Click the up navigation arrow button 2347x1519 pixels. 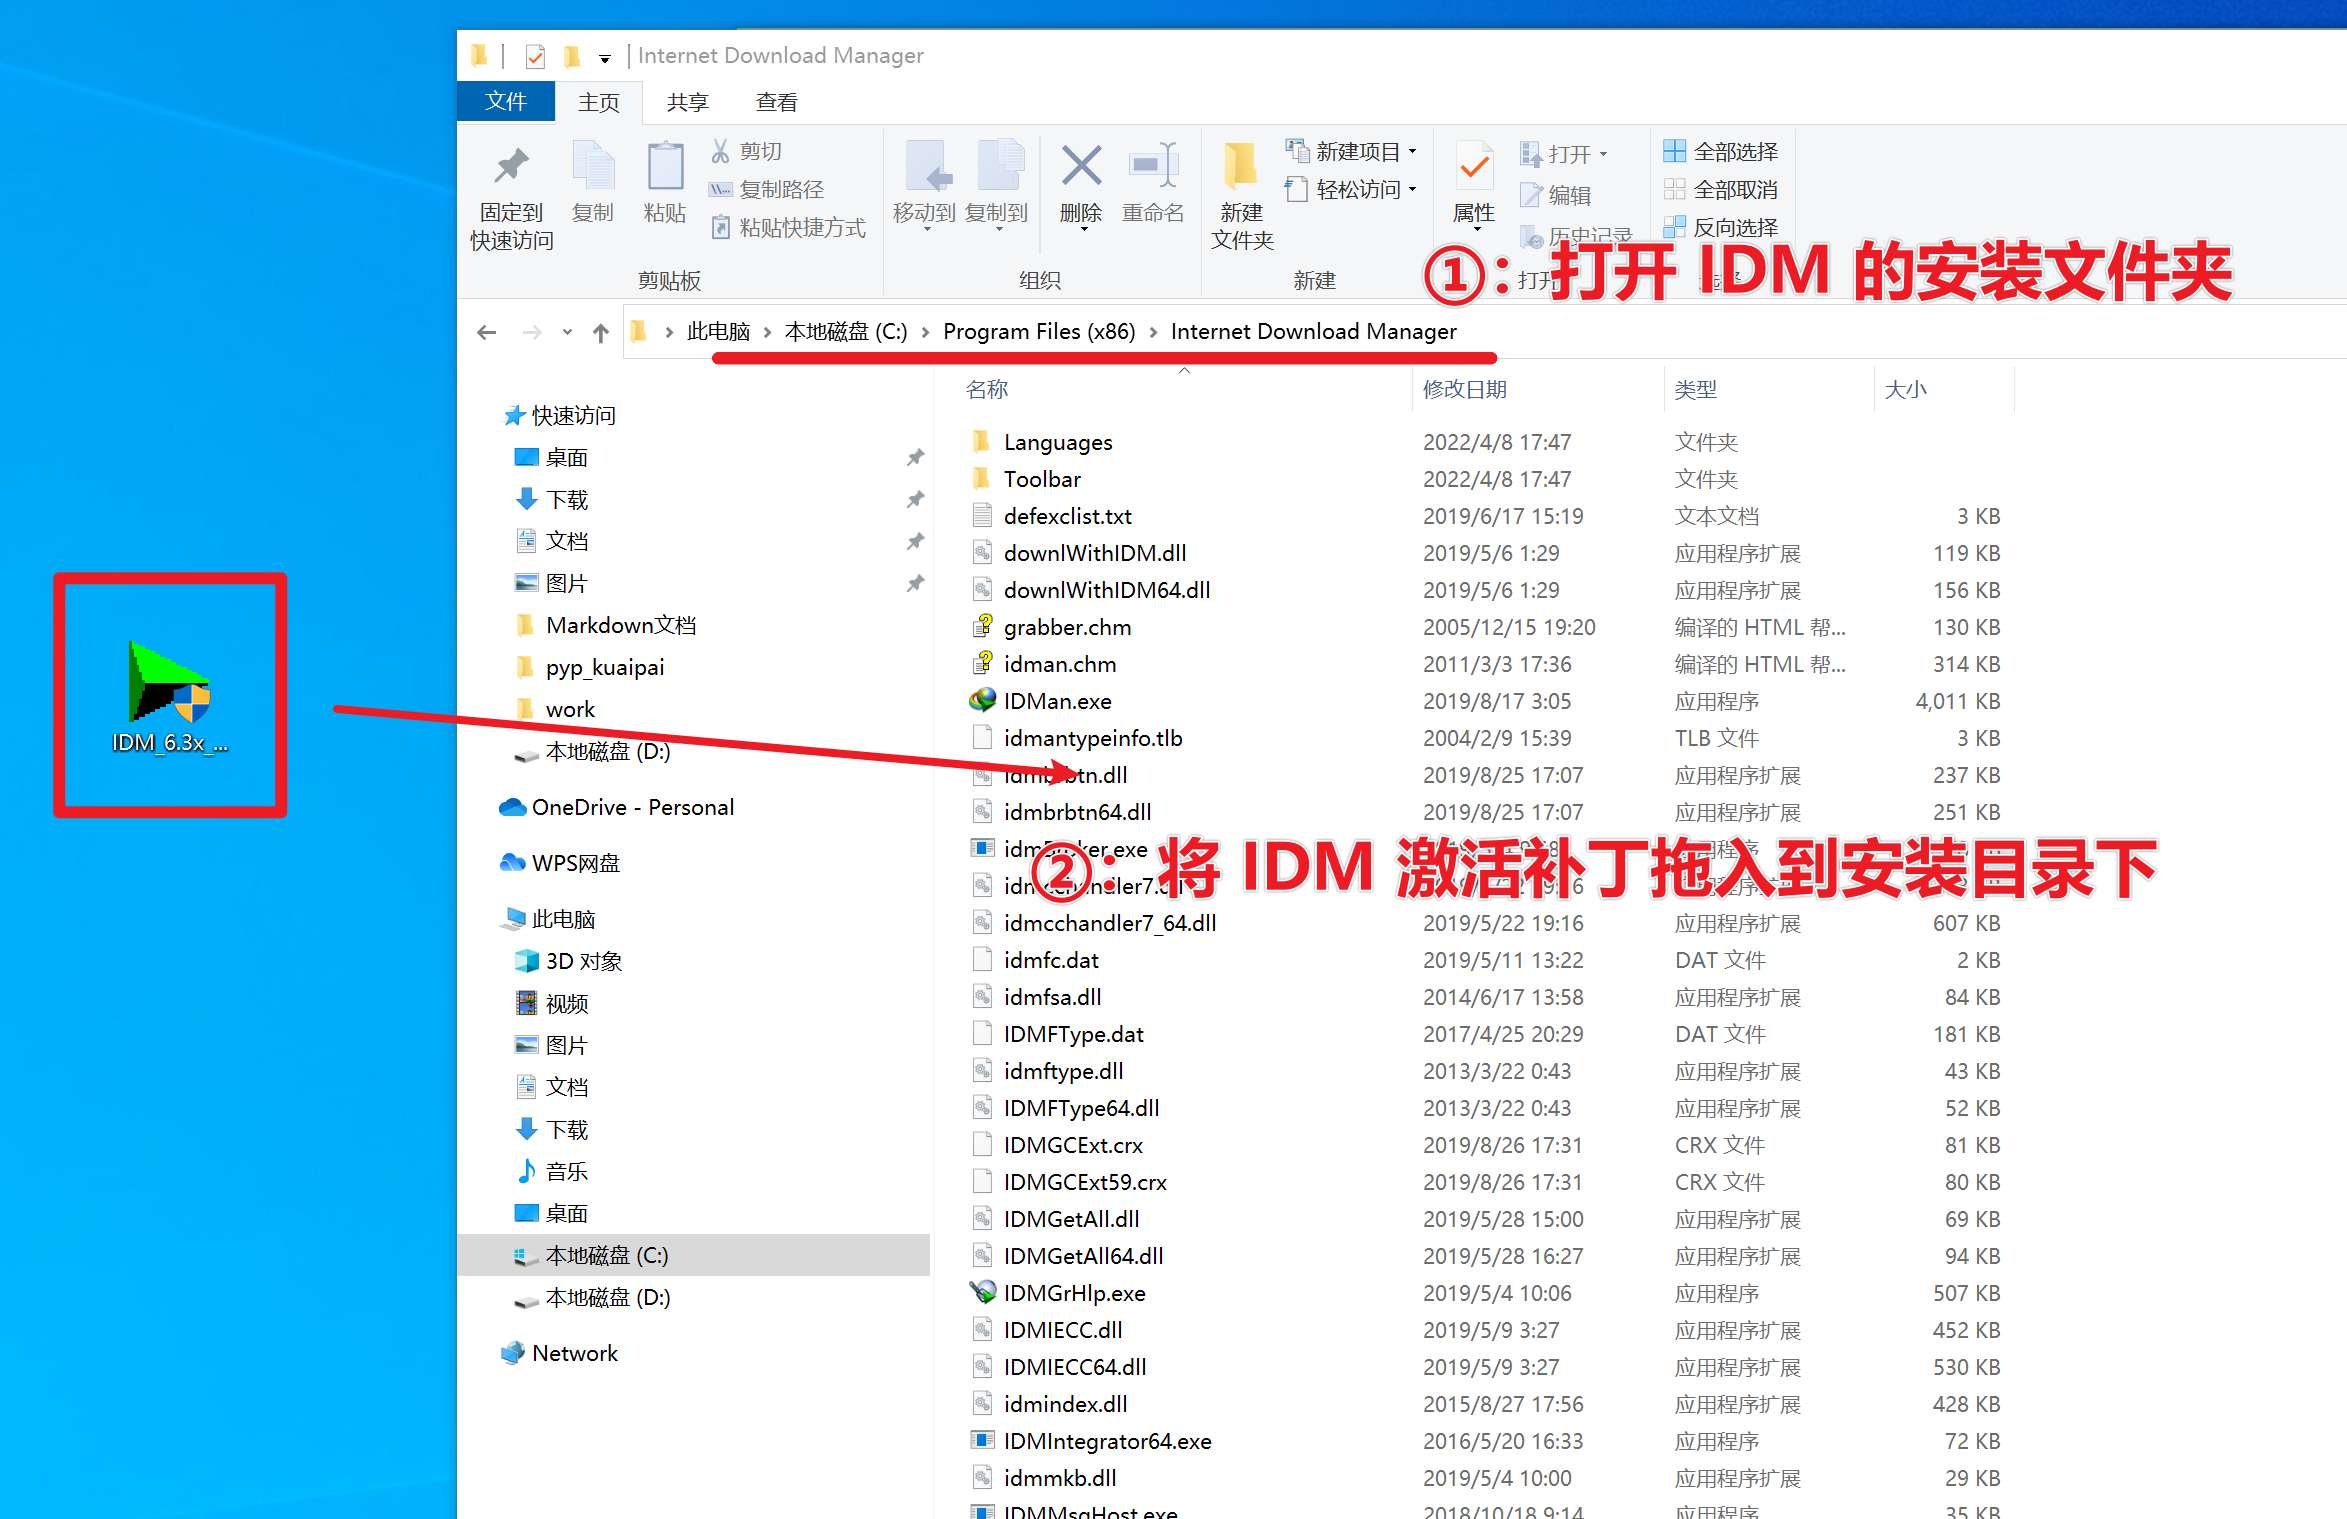[x=601, y=332]
